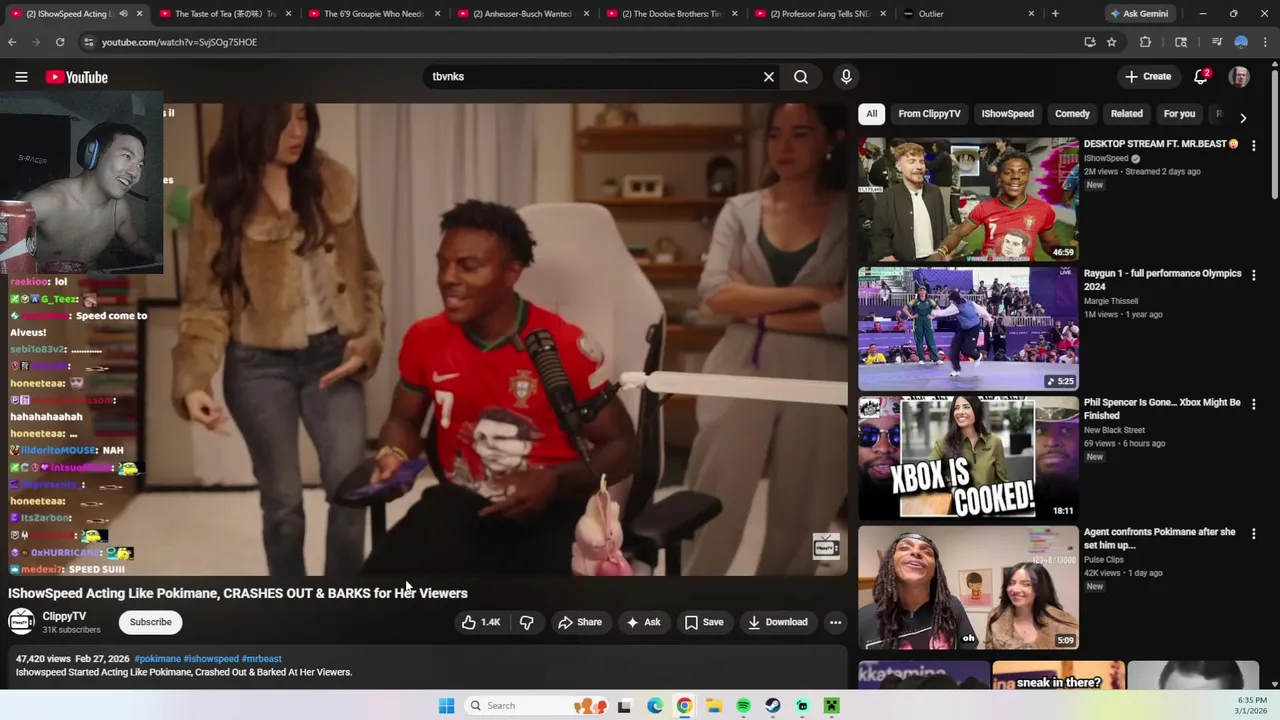Dislike the video

pos(527,622)
